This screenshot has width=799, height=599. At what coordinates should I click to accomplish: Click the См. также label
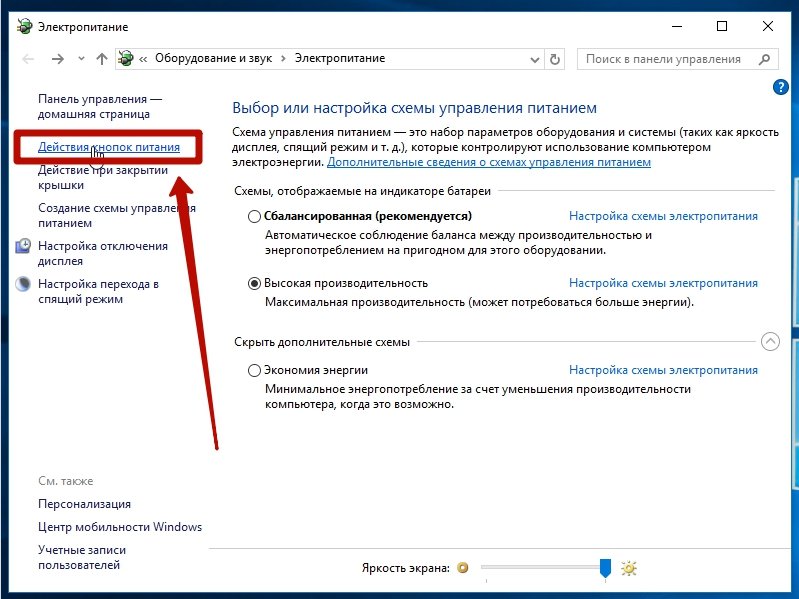tap(66, 481)
